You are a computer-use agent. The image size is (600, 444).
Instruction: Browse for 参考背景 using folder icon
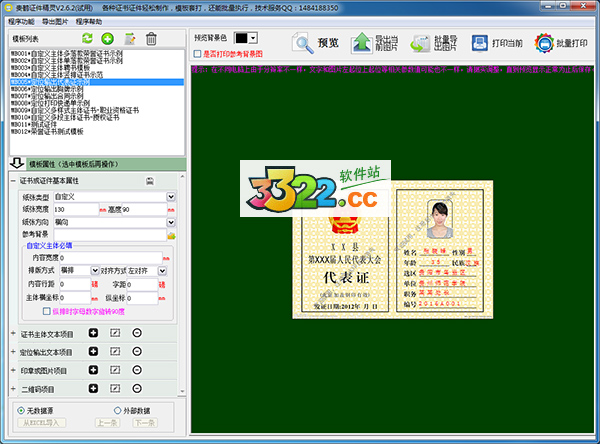click(171, 234)
